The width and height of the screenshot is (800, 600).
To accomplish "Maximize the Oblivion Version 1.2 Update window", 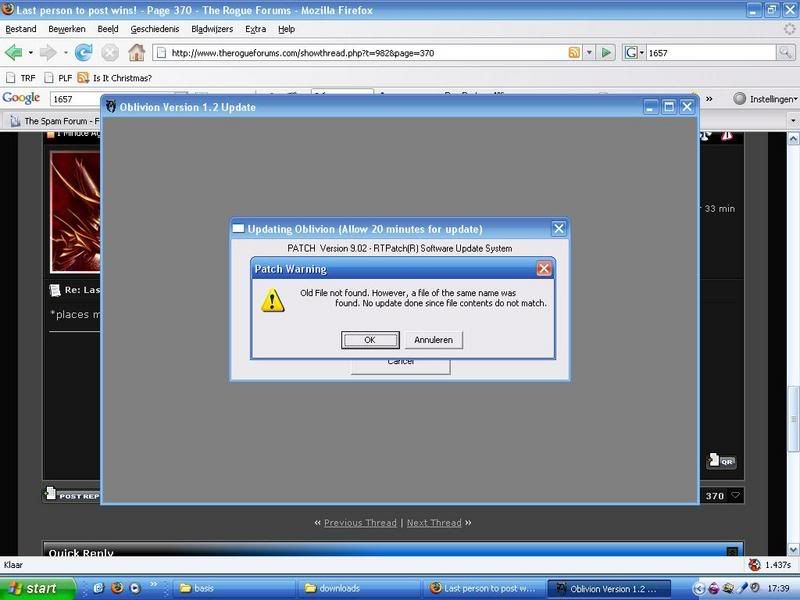I will coord(669,107).
